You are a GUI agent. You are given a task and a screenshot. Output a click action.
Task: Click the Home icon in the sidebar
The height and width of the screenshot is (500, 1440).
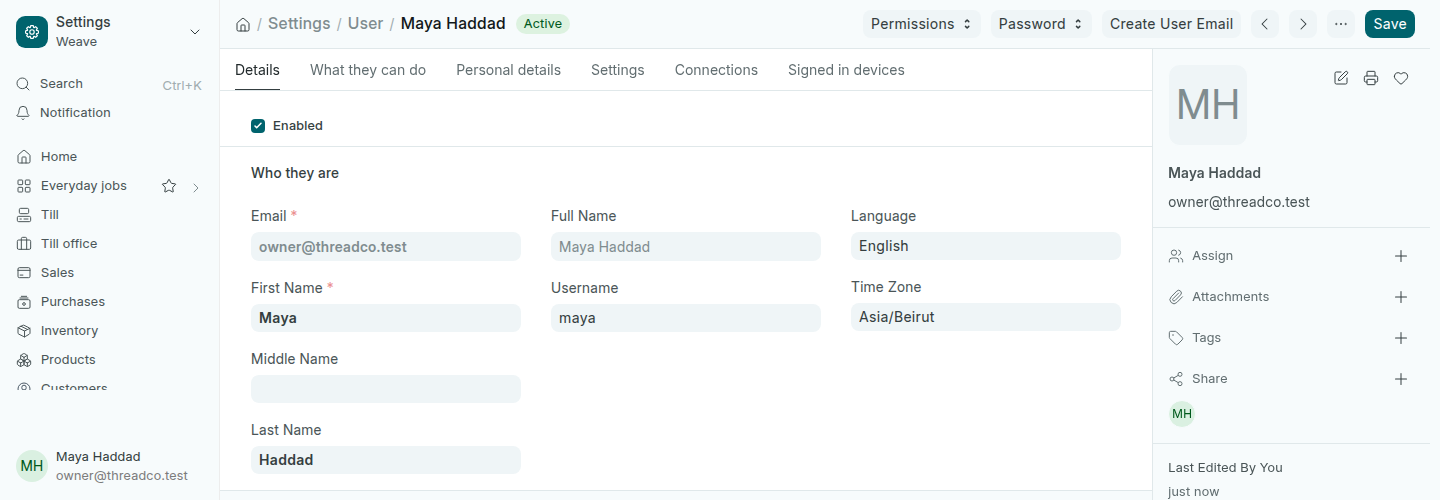24,157
